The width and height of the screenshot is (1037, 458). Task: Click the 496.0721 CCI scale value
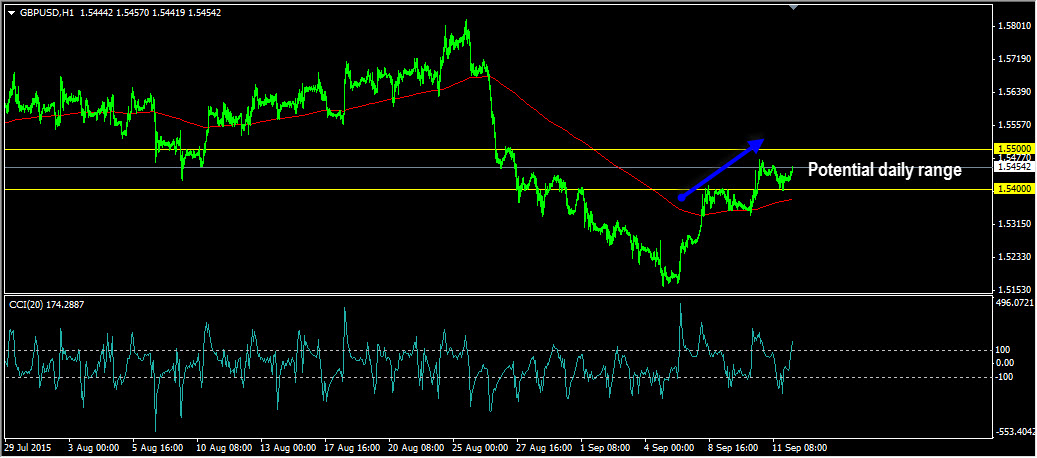[x=1015, y=303]
